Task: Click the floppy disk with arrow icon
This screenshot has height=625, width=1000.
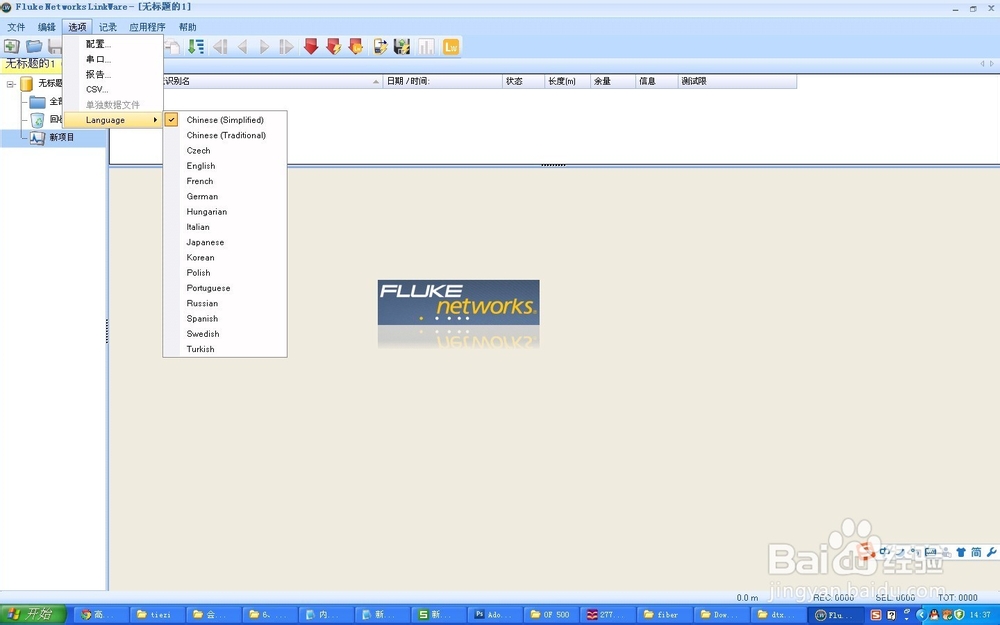Action: click(x=402, y=47)
